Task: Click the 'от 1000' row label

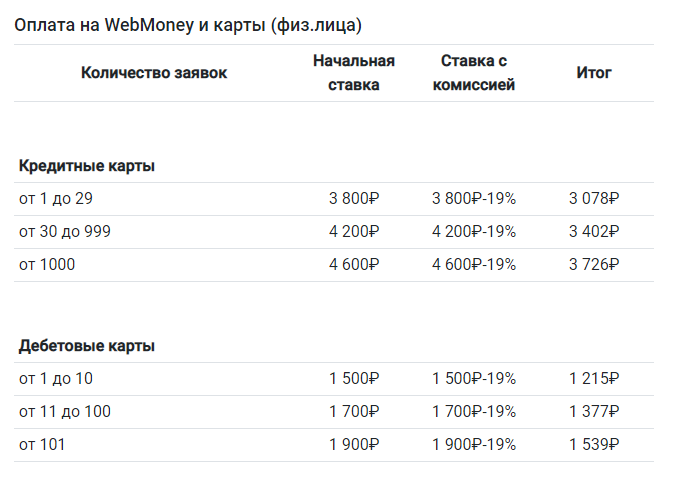Action: (47, 265)
